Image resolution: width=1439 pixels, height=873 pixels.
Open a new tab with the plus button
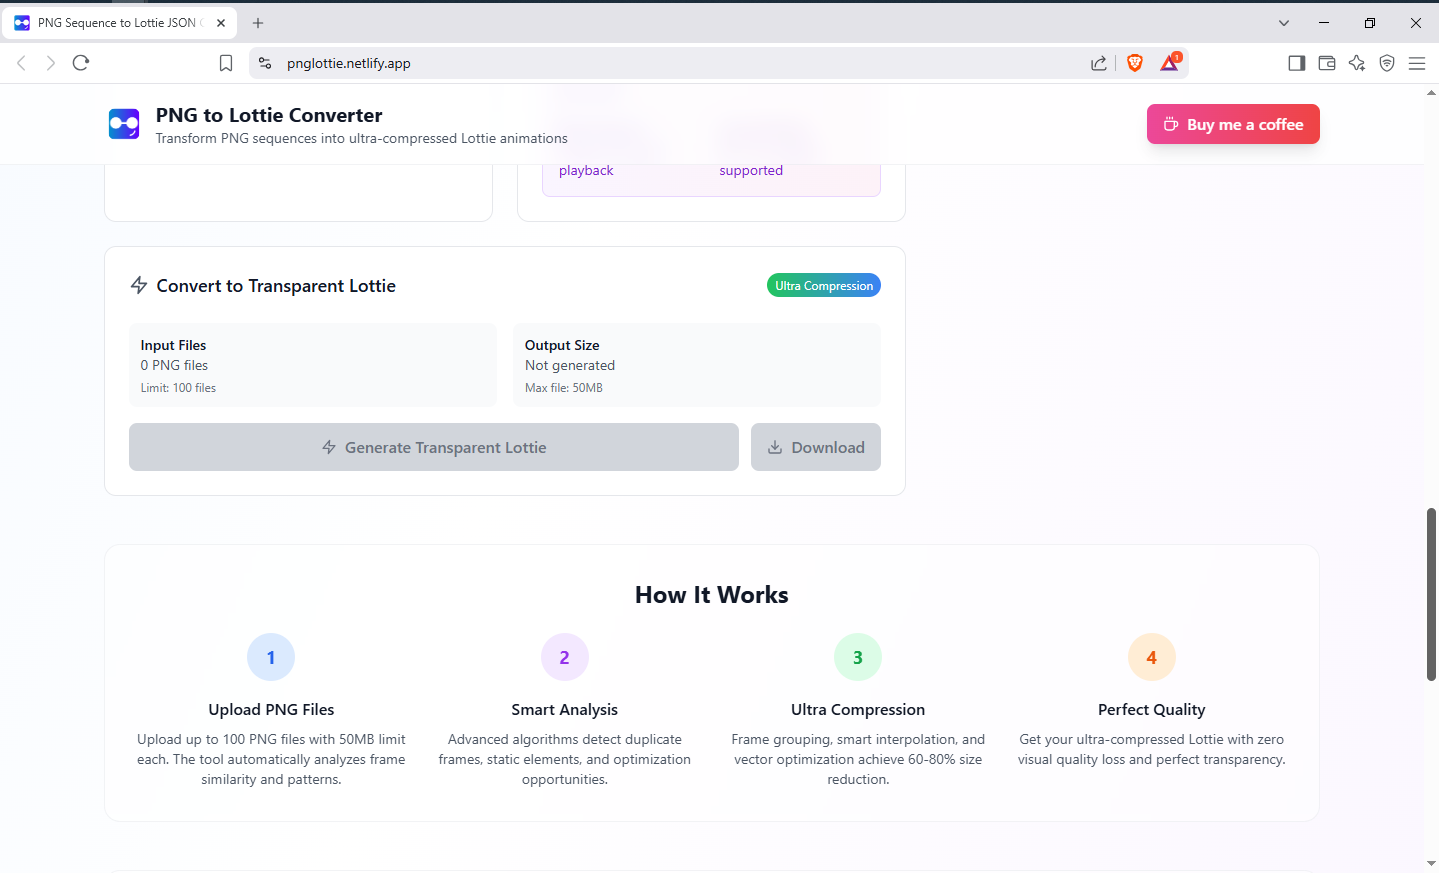pos(257,22)
